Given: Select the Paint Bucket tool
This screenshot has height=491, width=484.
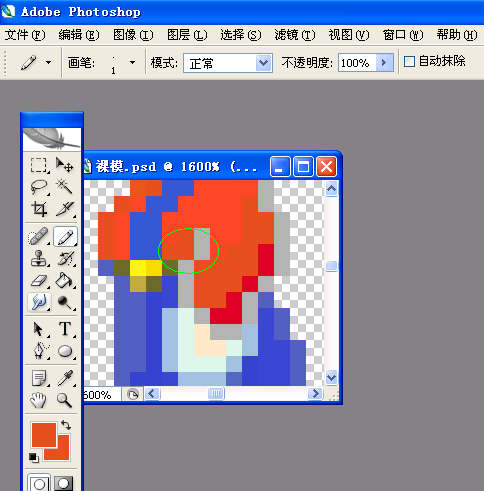Looking at the screenshot, I should tap(65, 281).
